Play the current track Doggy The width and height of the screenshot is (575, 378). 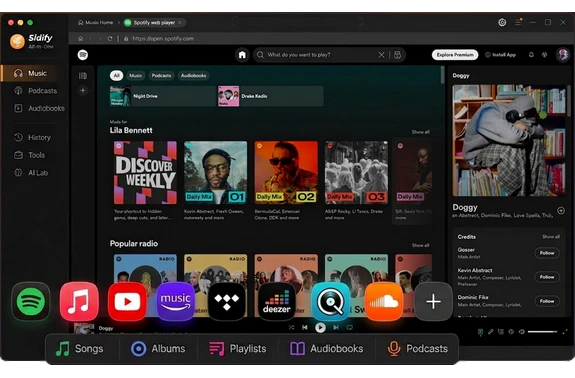click(x=320, y=327)
